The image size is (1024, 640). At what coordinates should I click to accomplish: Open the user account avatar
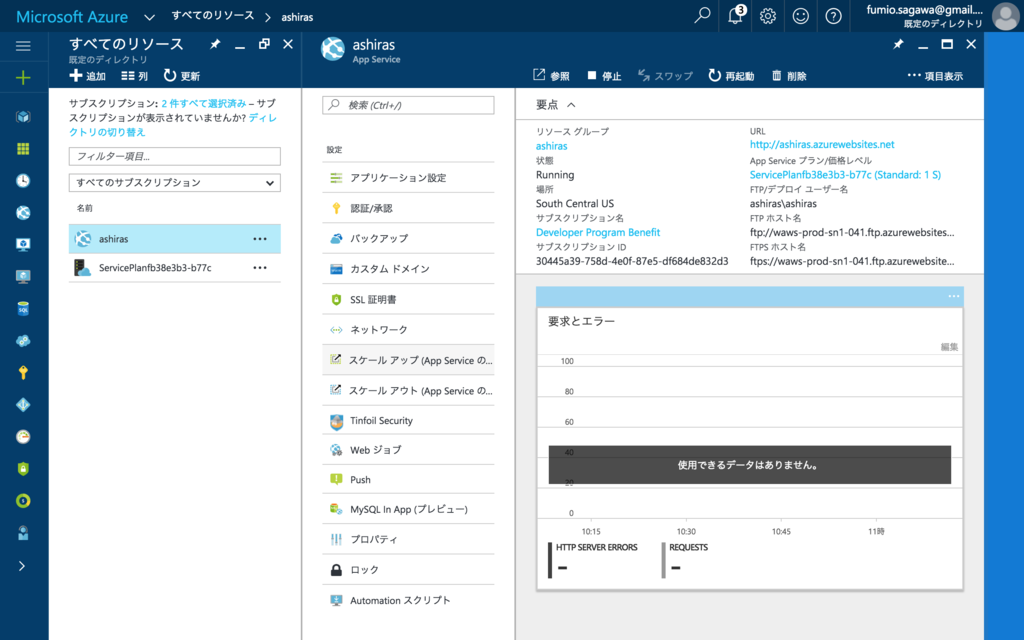[x=1004, y=16]
